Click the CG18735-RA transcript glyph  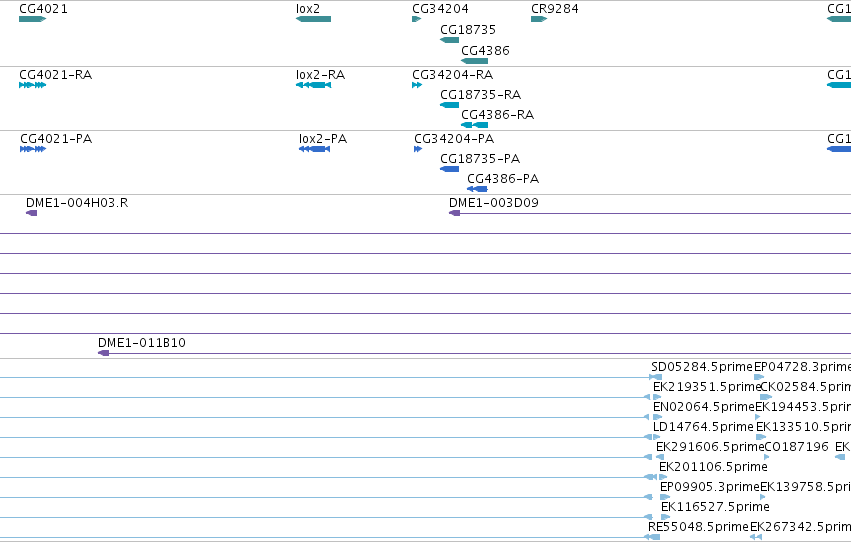[449, 105]
